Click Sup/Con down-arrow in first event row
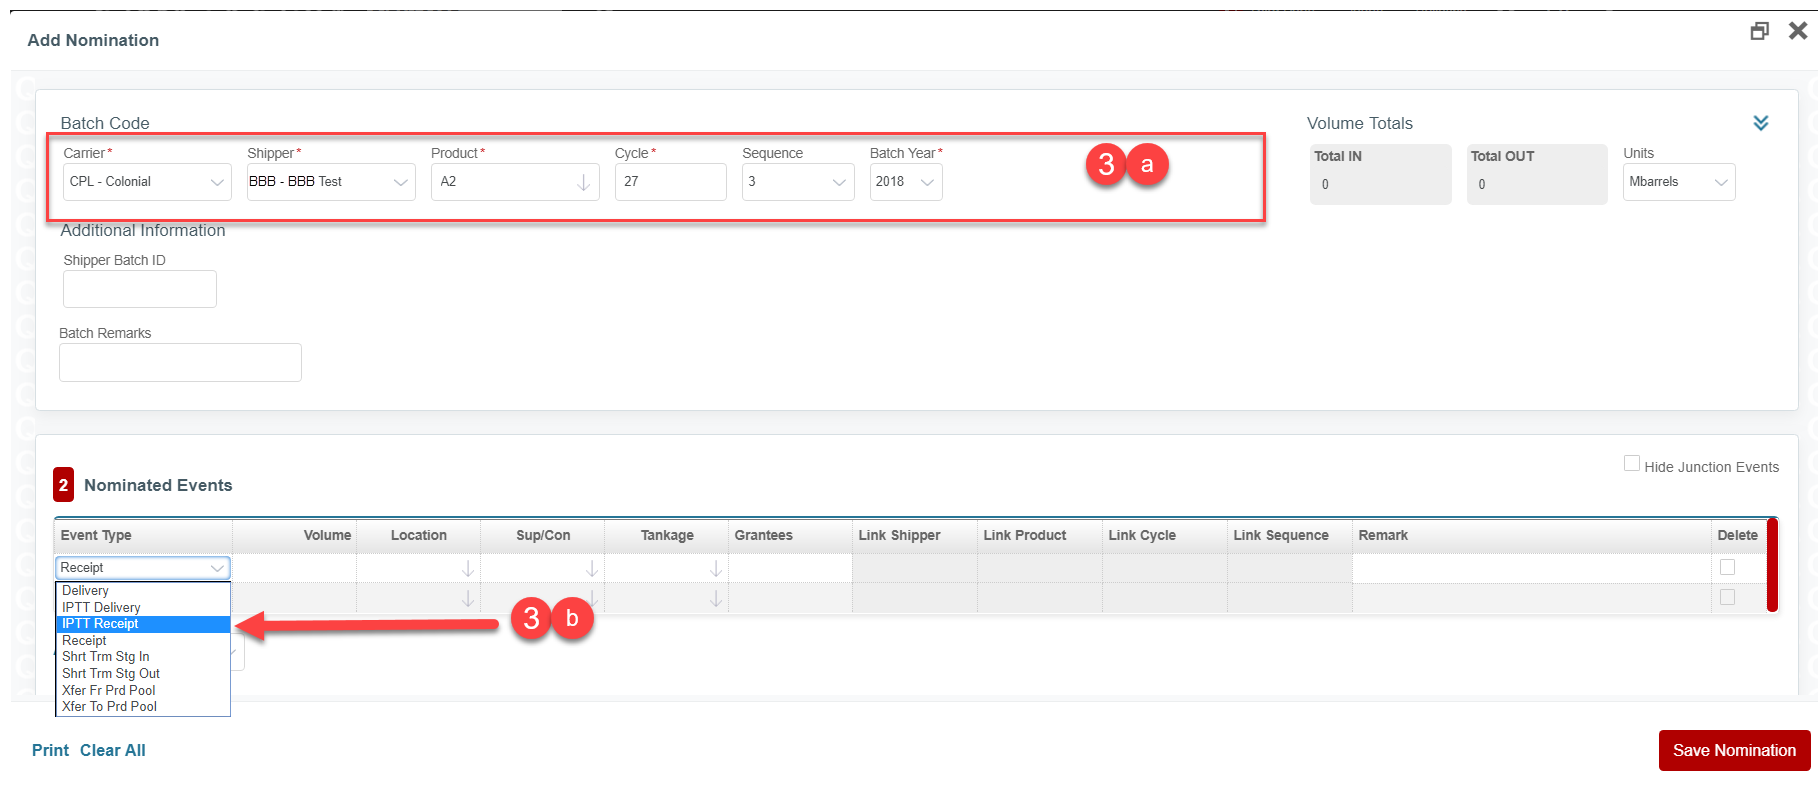1818x806 pixels. [x=591, y=568]
